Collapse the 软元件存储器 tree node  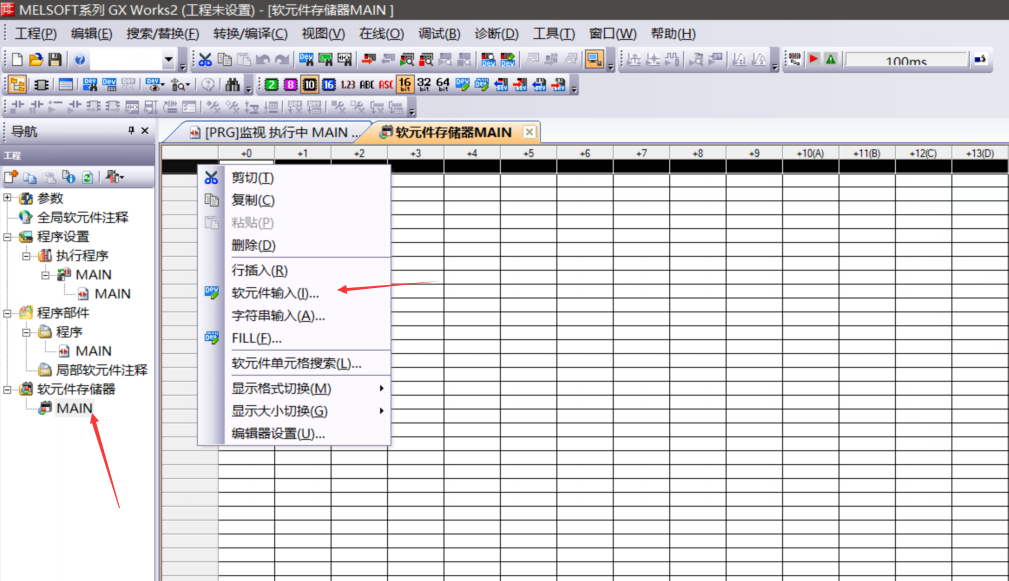8,389
